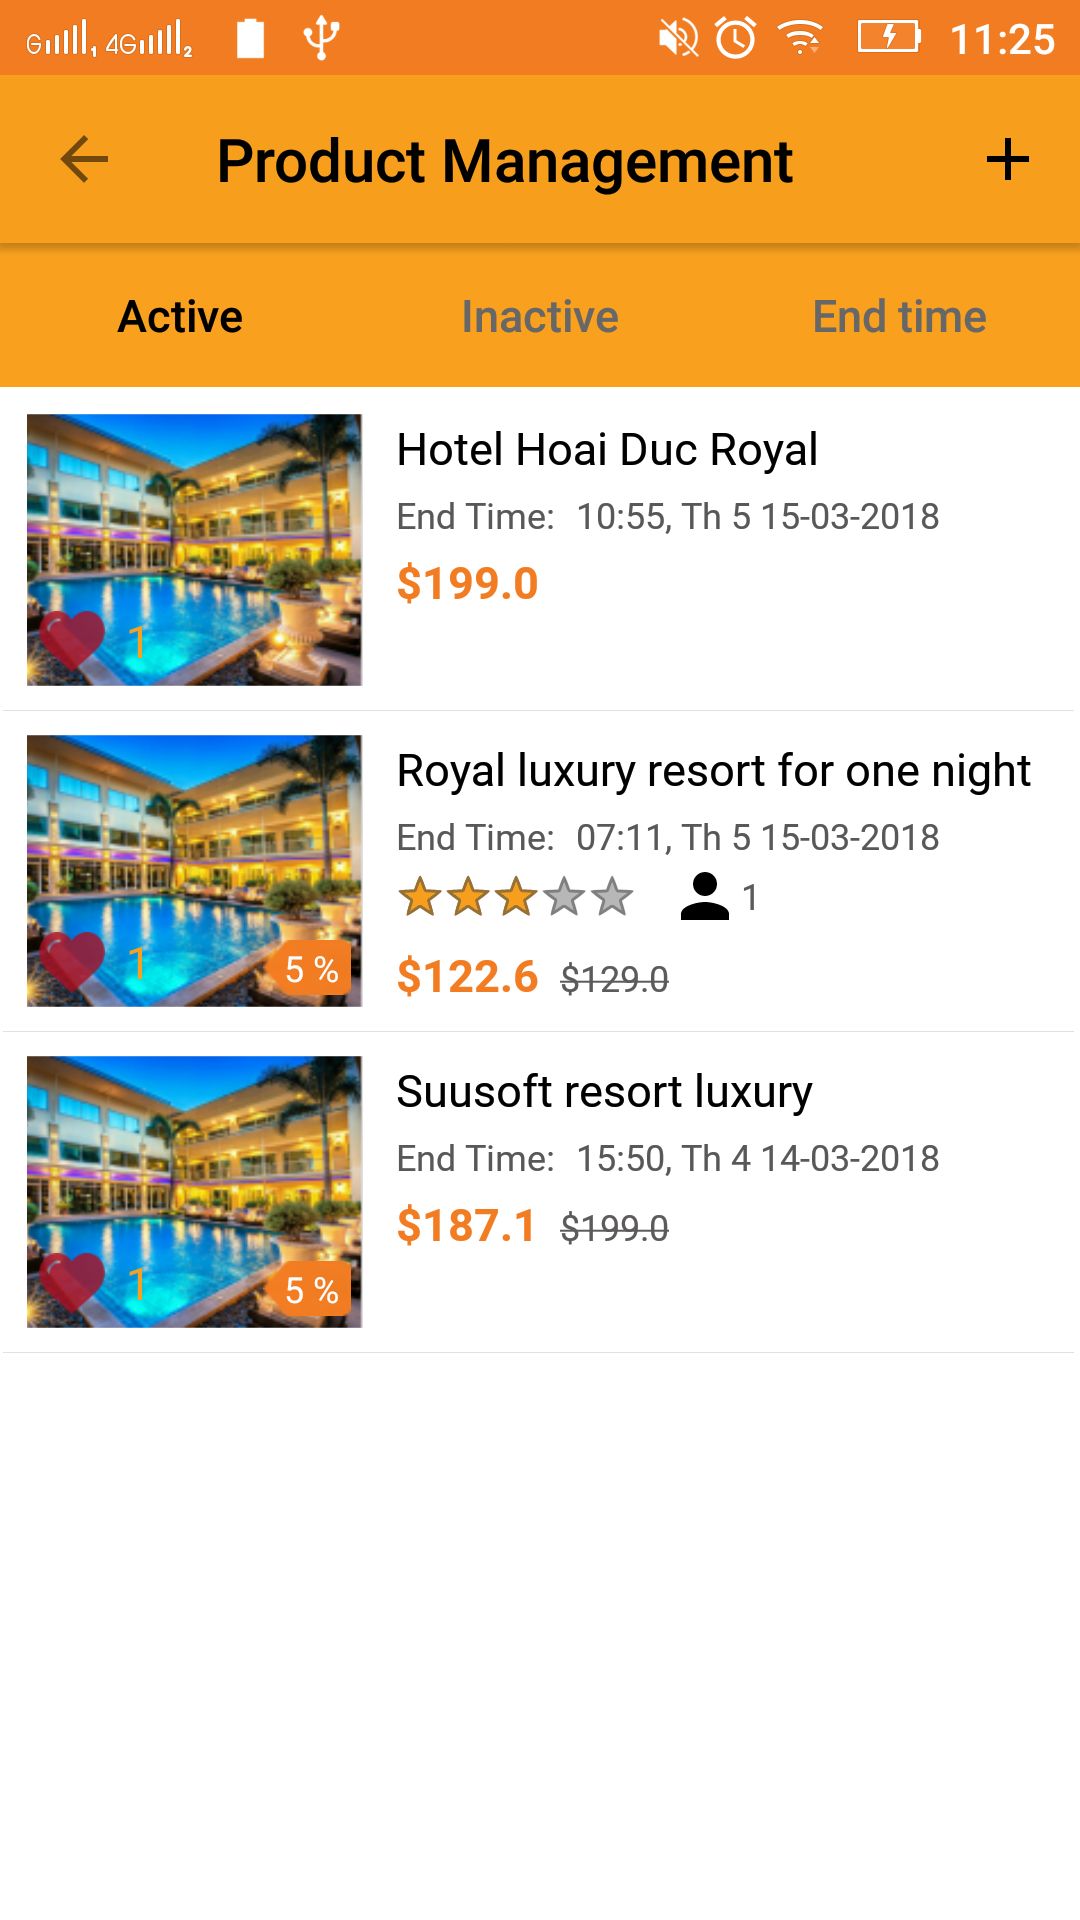
Task: Switch to the Inactive tab
Action: (x=540, y=317)
